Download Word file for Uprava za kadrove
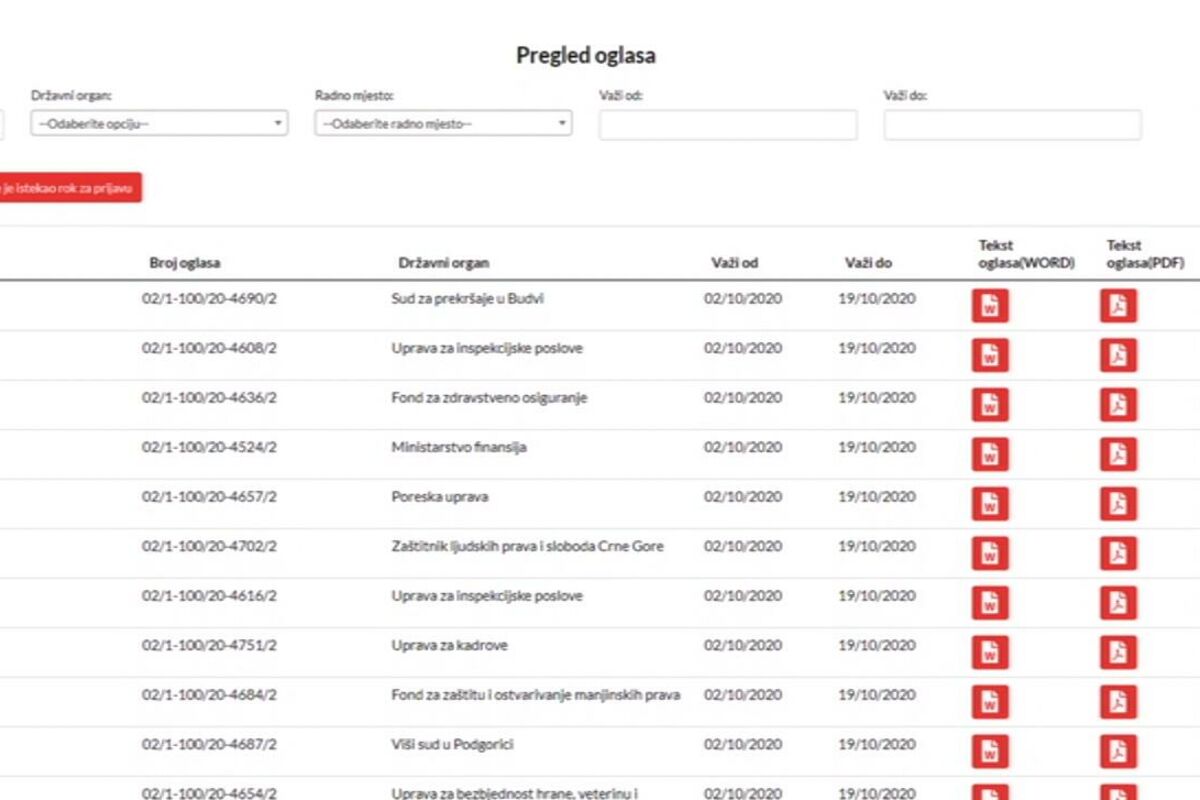Viewport: 1200px width, 800px height. coord(990,653)
